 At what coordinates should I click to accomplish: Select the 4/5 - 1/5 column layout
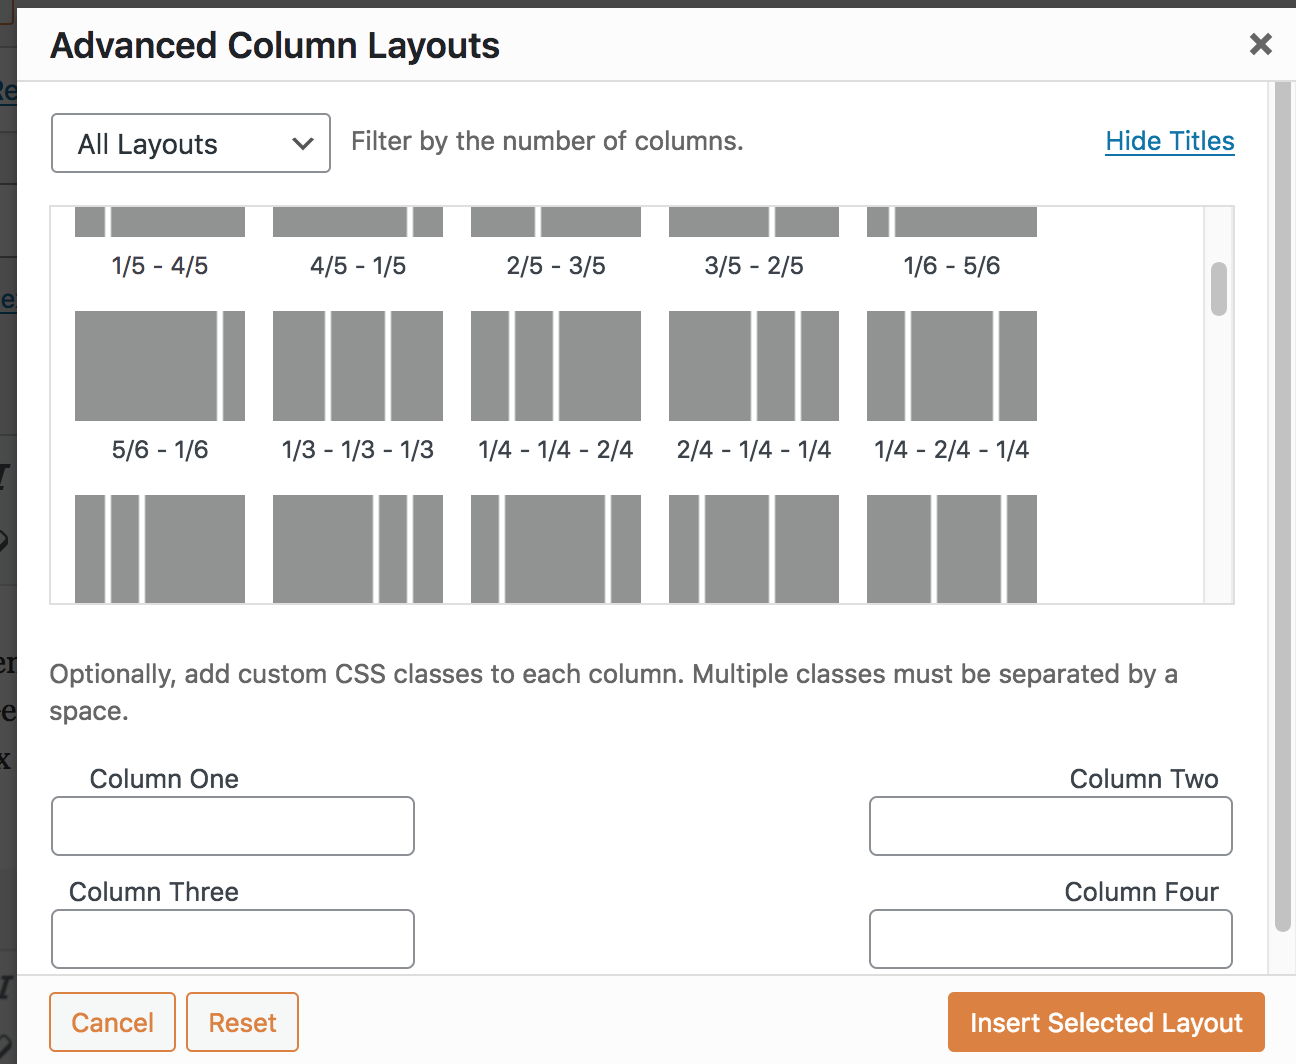(357, 221)
